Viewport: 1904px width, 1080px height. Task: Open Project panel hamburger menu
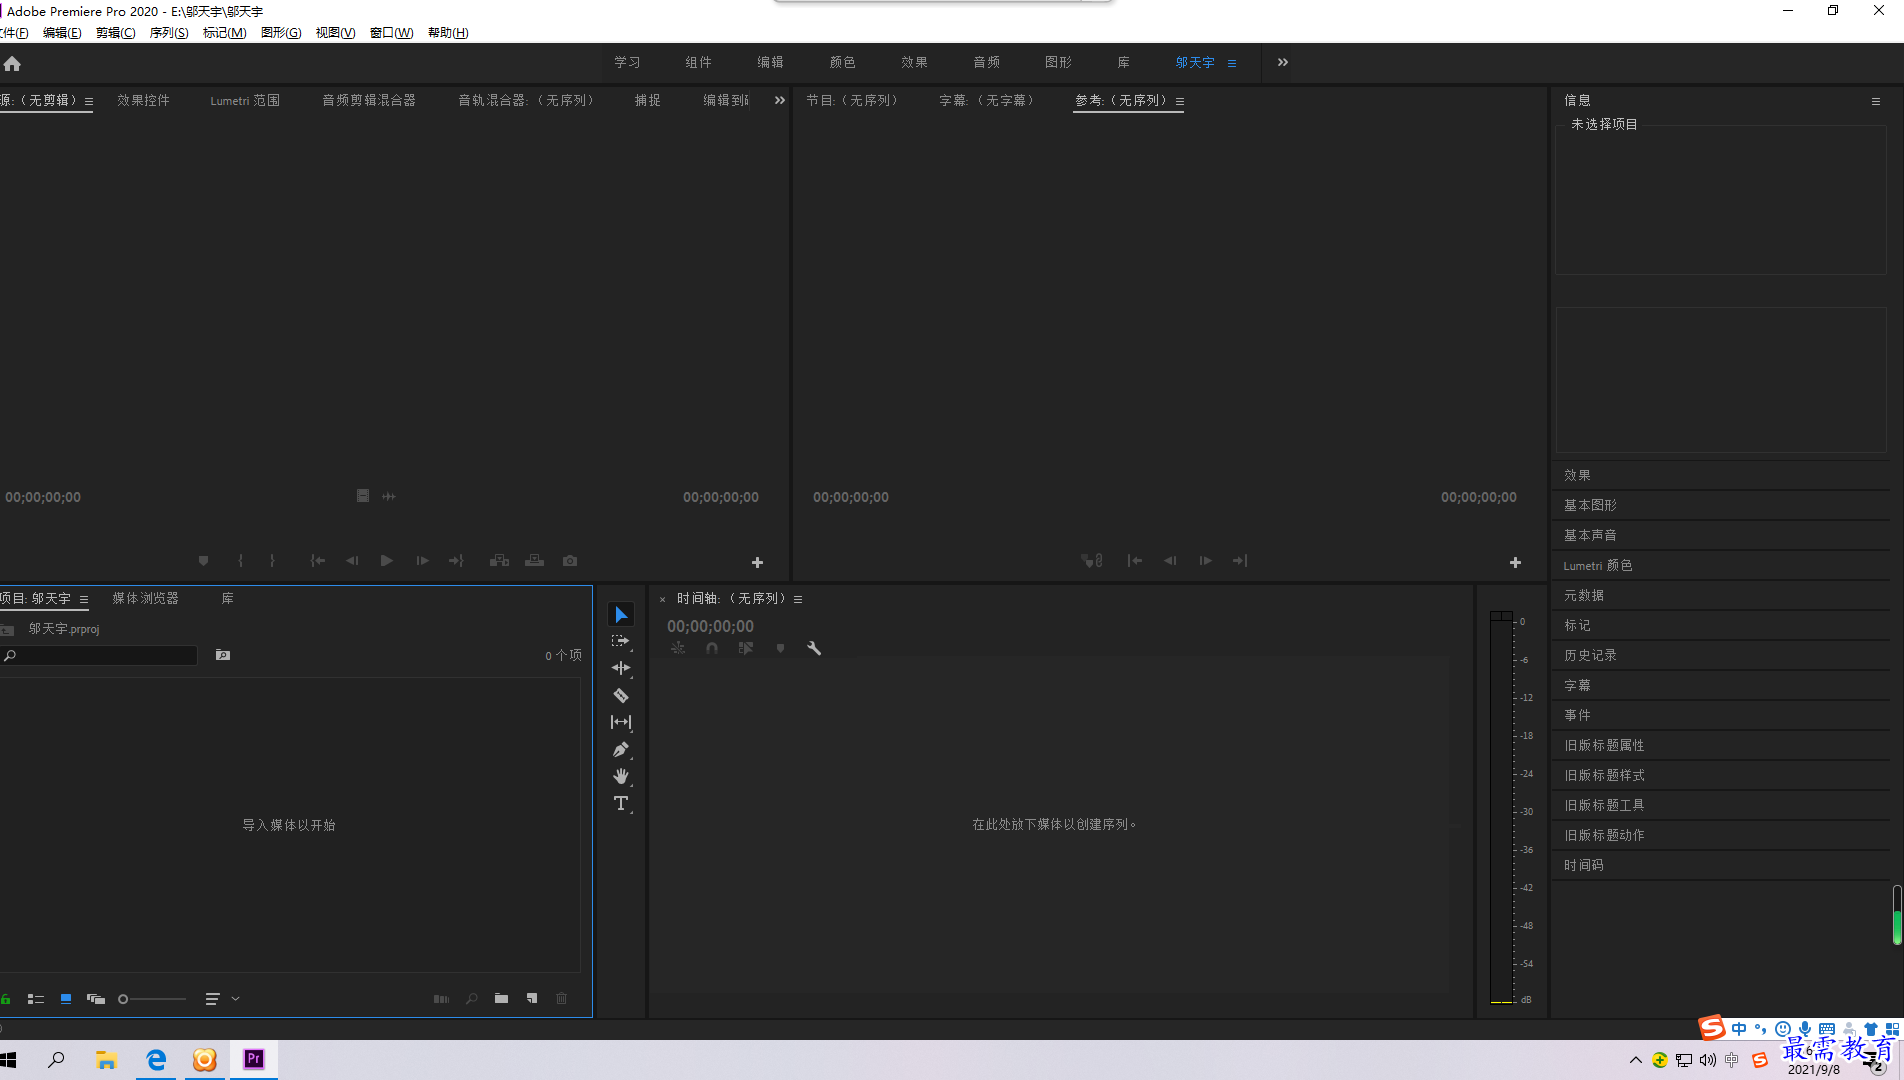[x=84, y=599]
